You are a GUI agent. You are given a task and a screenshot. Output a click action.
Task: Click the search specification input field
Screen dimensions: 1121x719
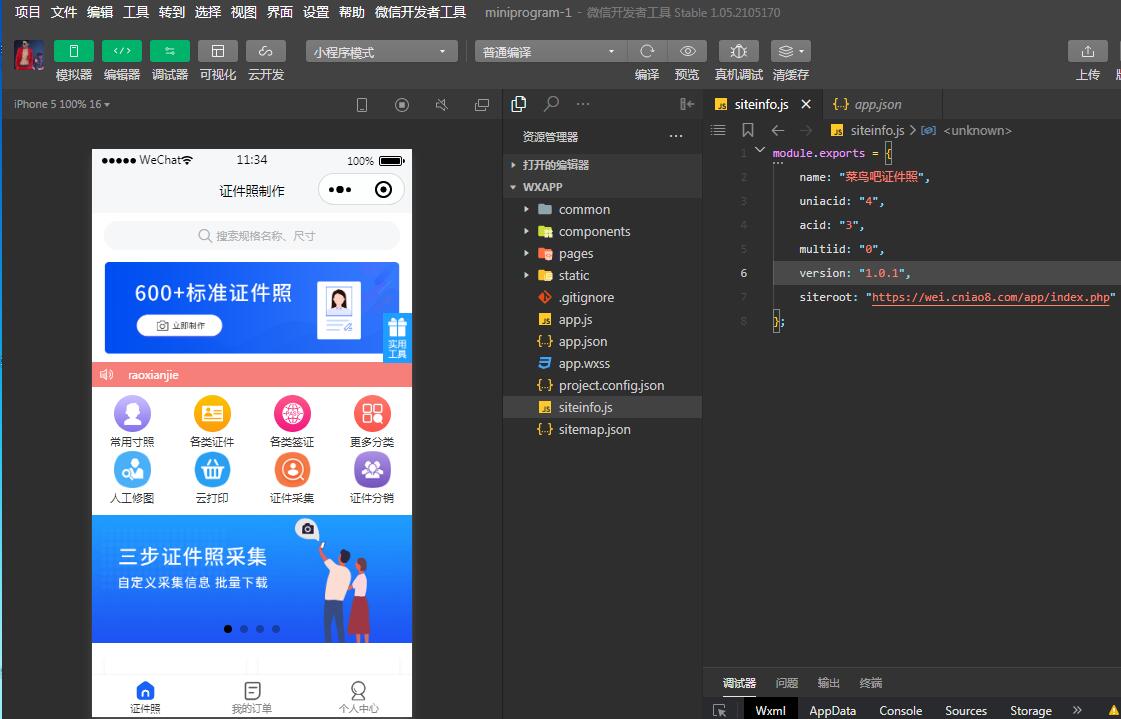[252, 236]
